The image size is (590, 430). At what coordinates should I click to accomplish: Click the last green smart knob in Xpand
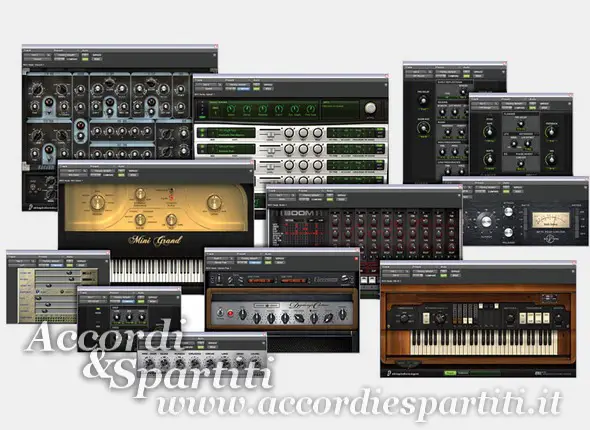click(311, 110)
